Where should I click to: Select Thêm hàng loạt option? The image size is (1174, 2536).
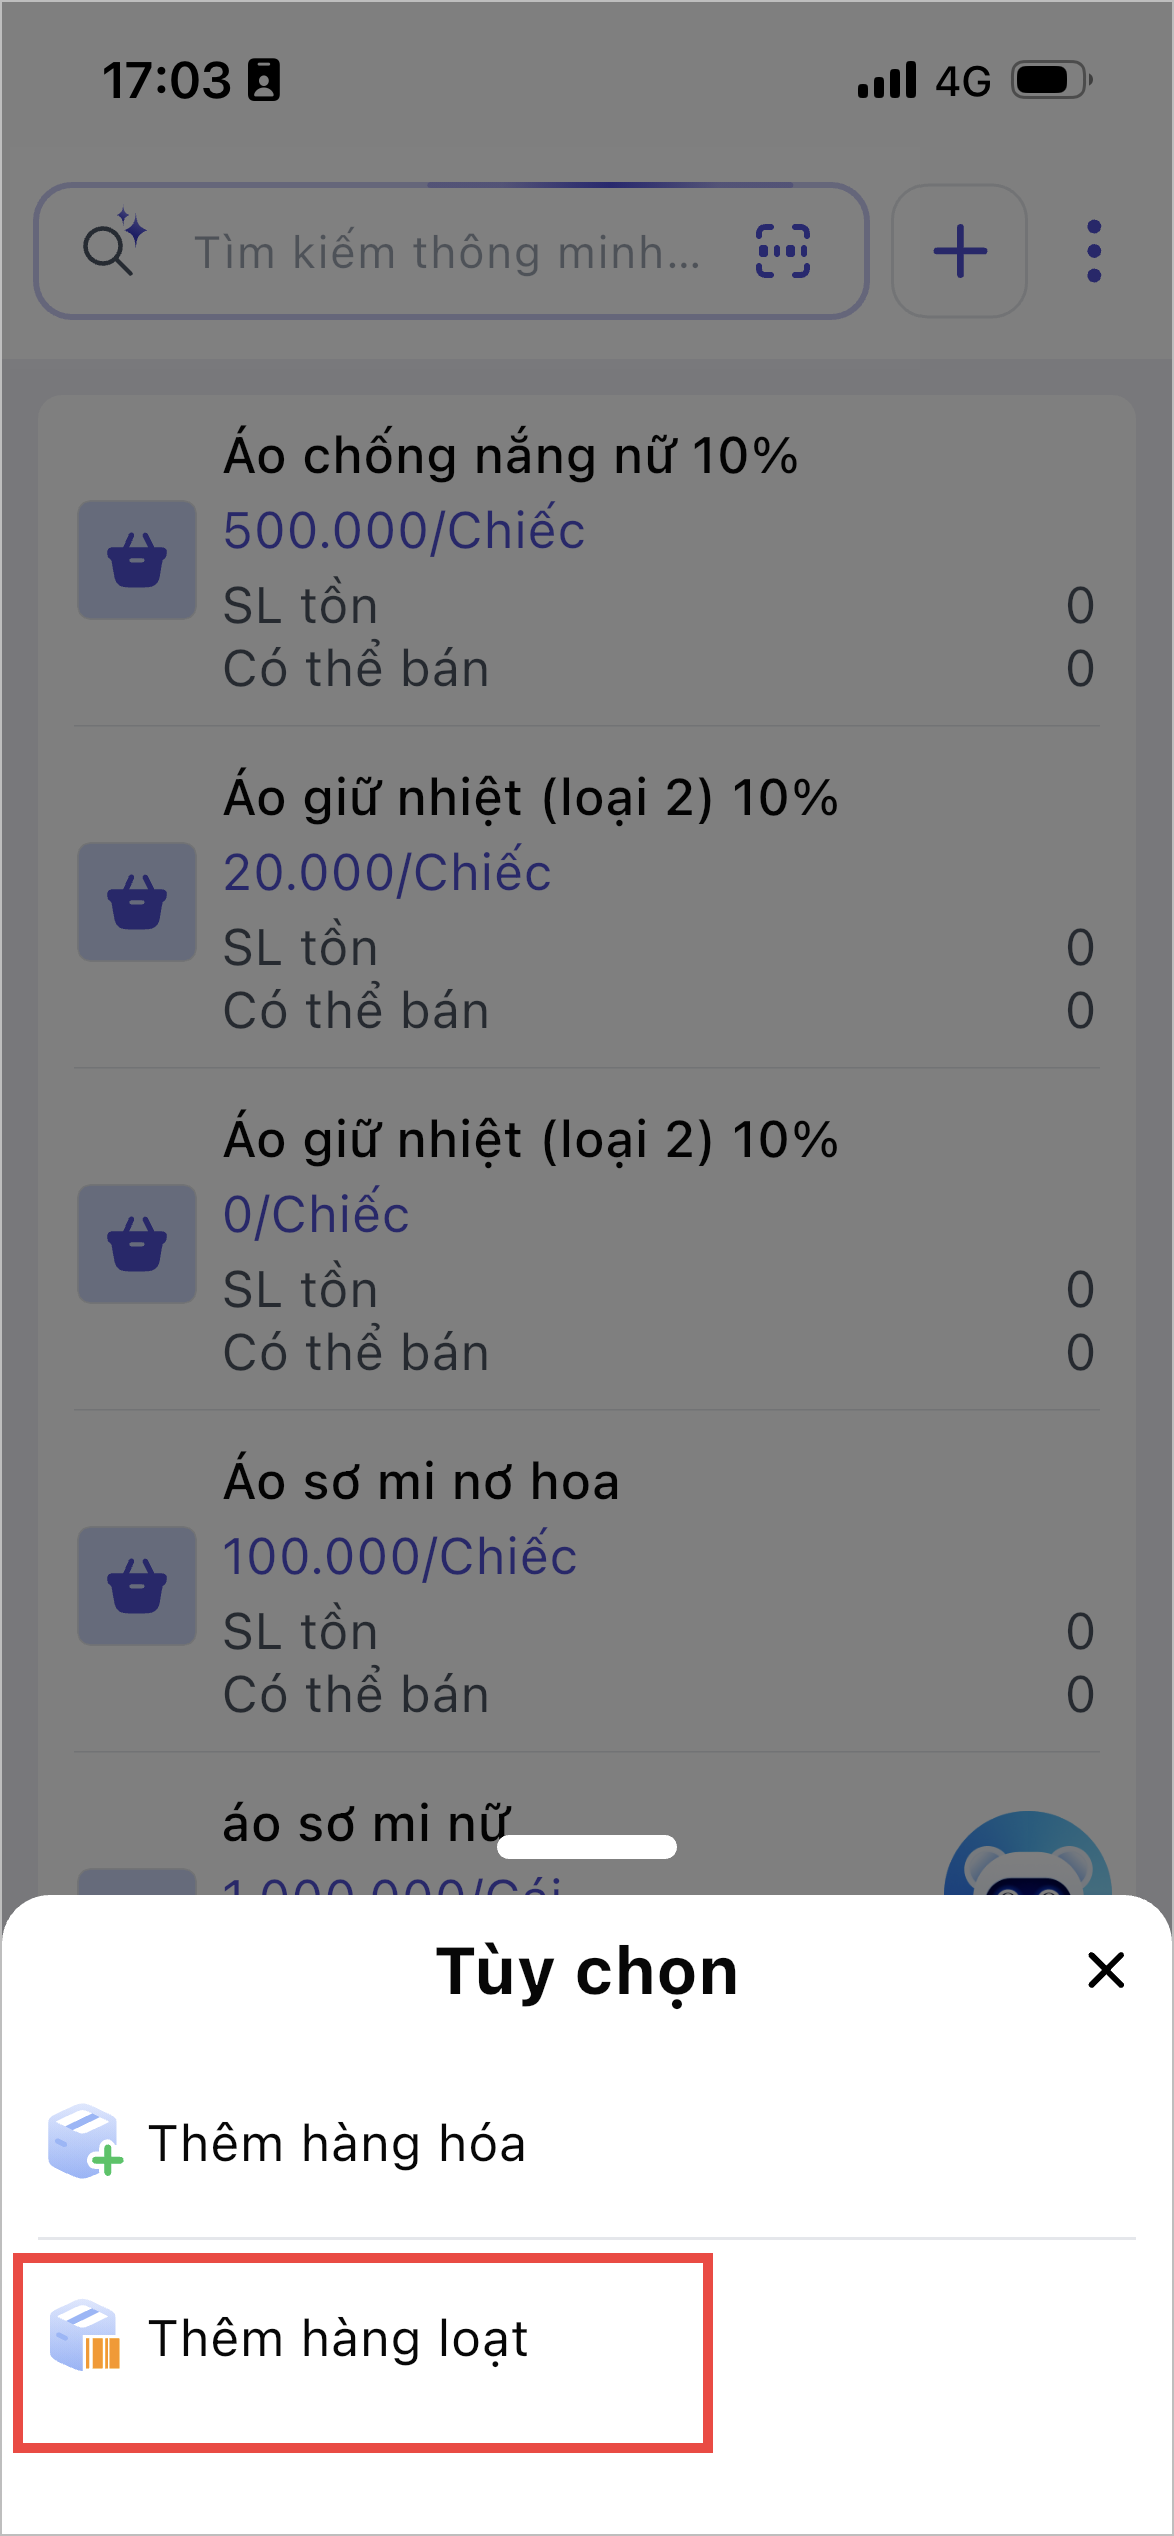coord(338,2339)
